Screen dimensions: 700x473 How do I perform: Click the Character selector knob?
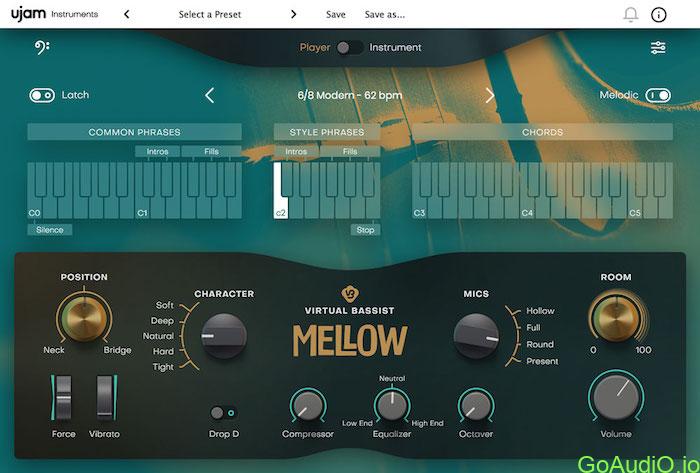(224, 336)
